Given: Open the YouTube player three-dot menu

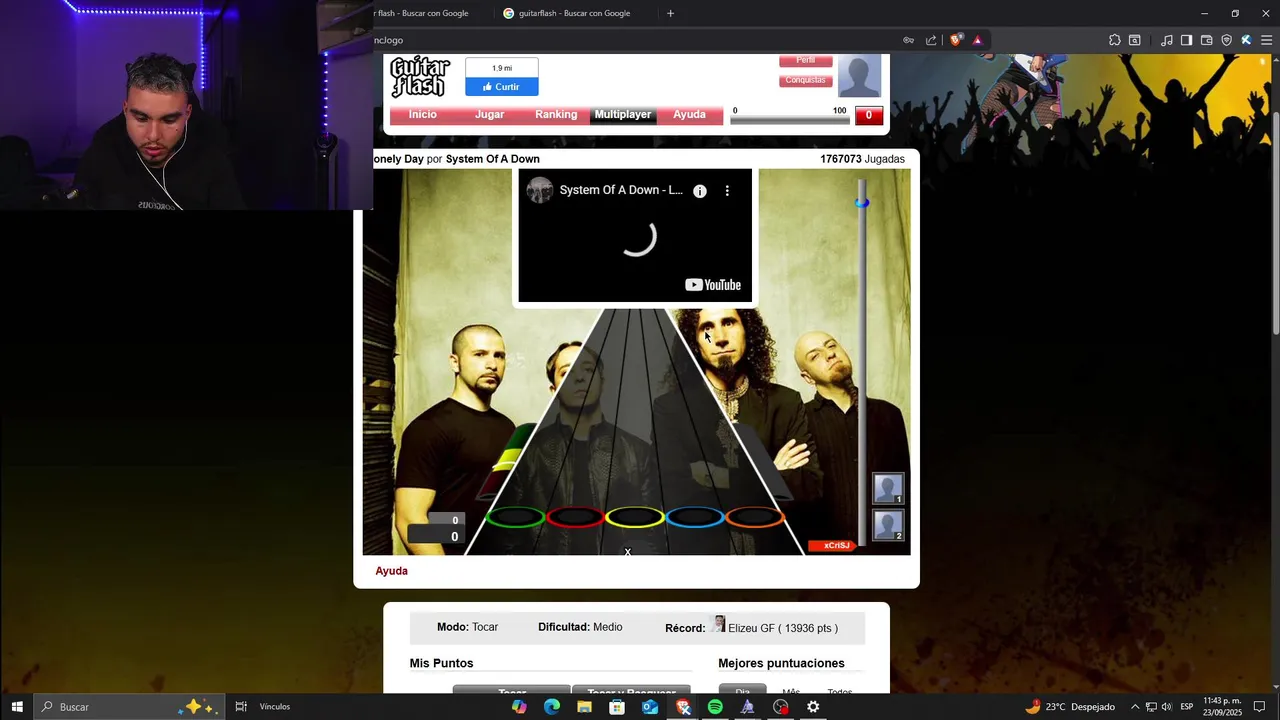Looking at the screenshot, I should tap(727, 191).
